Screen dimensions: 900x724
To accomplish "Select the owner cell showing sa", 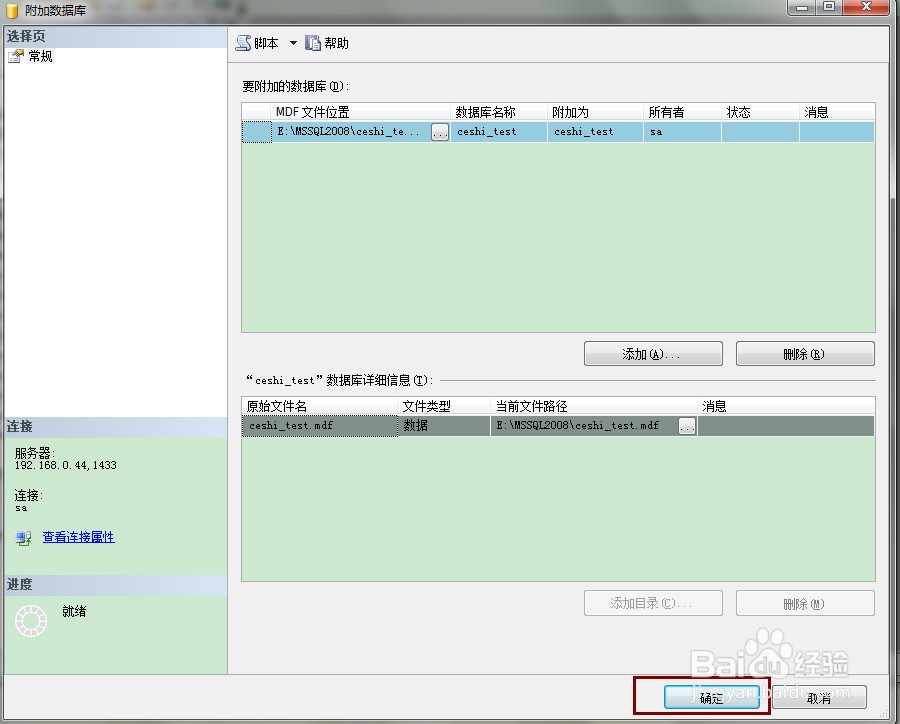I will click(x=682, y=131).
